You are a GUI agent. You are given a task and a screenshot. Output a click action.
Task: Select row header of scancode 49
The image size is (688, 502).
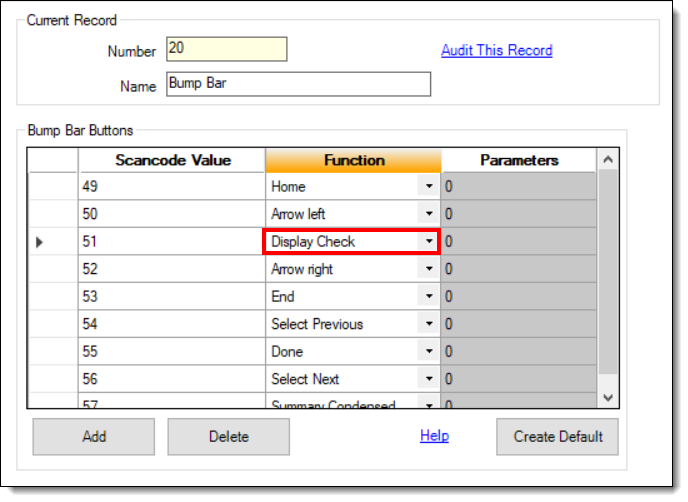(53, 186)
